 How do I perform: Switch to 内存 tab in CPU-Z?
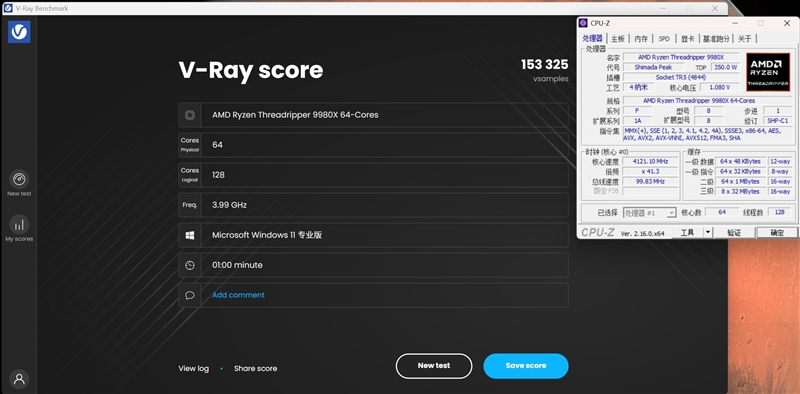(x=641, y=39)
